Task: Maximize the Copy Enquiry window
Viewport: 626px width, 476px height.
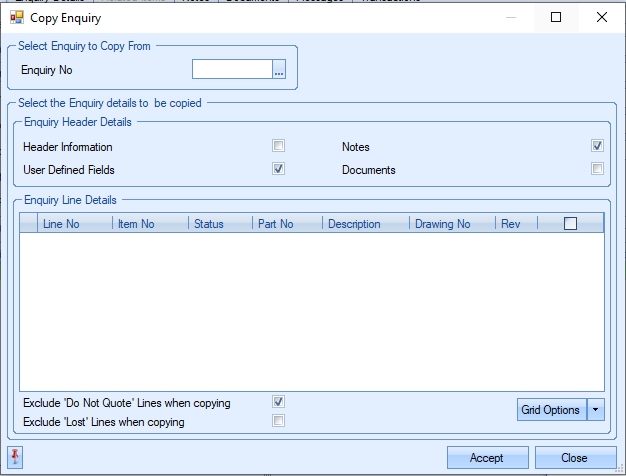Action: click(556, 17)
